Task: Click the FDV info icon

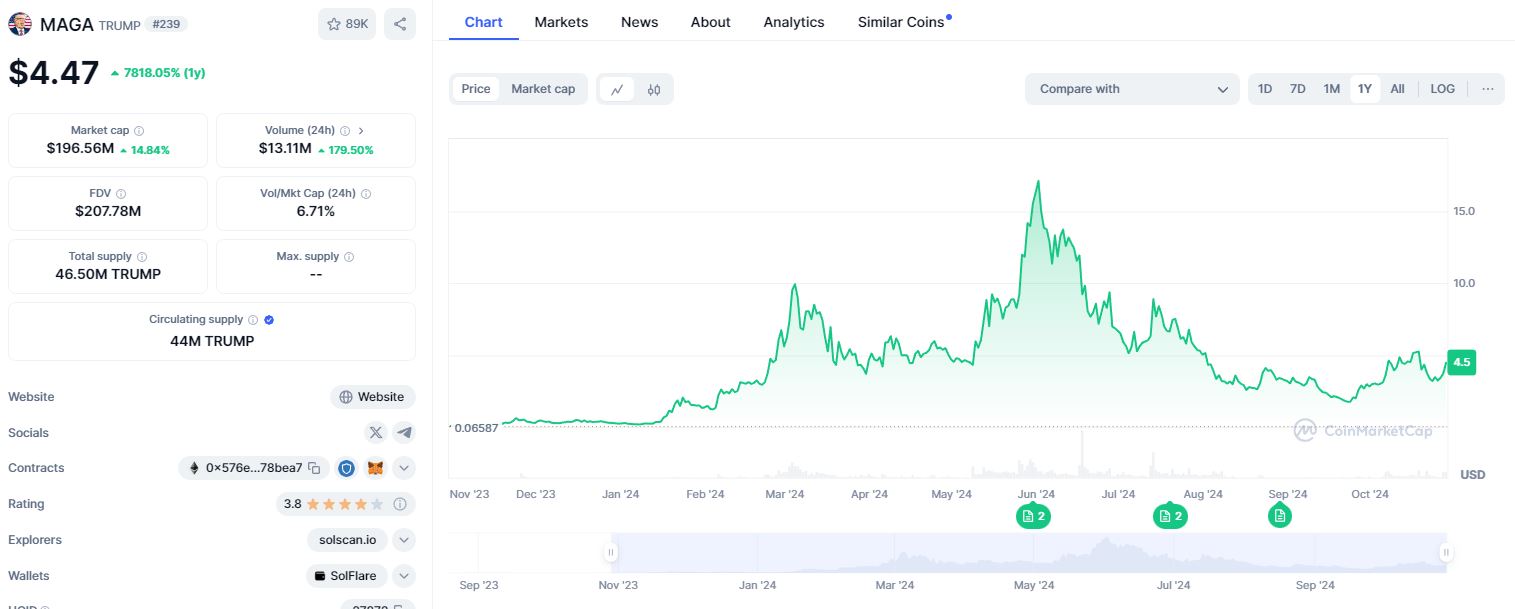Action: (121, 194)
